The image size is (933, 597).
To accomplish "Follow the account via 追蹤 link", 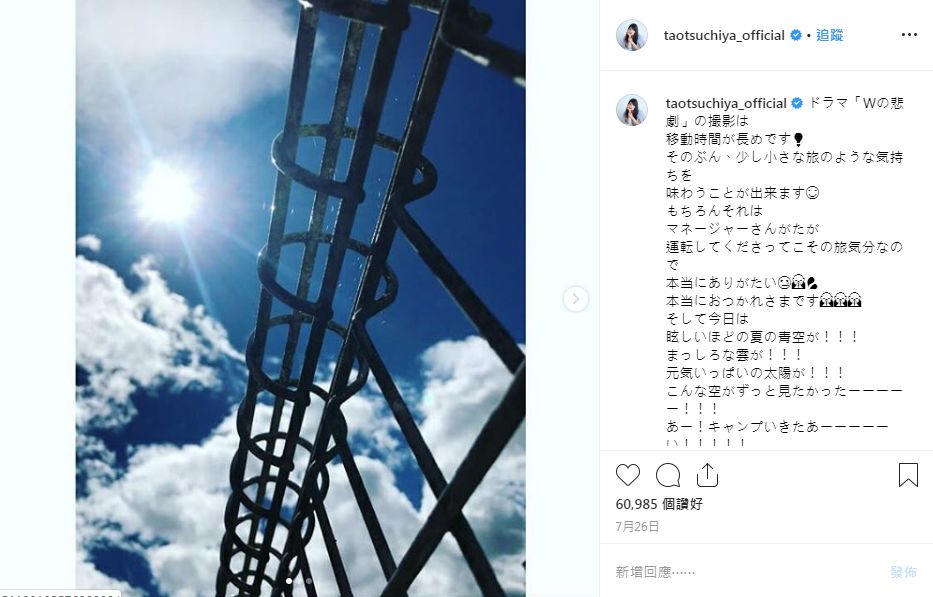I will click(x=829, y=35).
